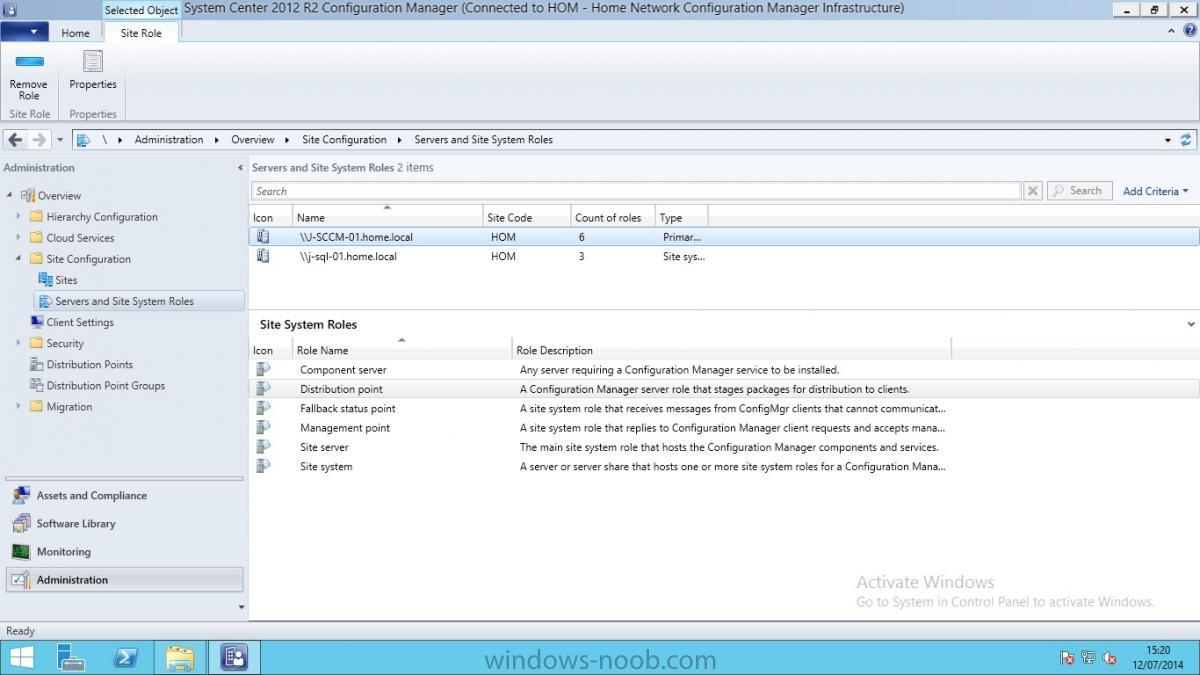This screenshot has height=675, width=1200.
Task: Click the Remove Role ribbon icon
Action: (29, 62)
